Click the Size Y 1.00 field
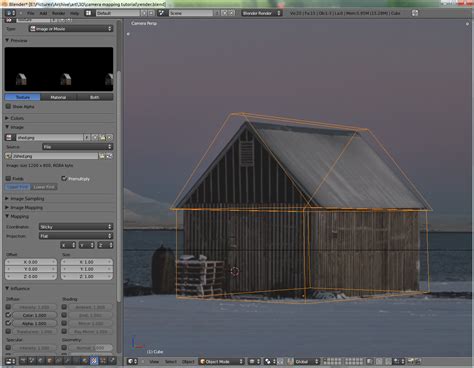Viewport: 474px width, 368px height. 87,269
